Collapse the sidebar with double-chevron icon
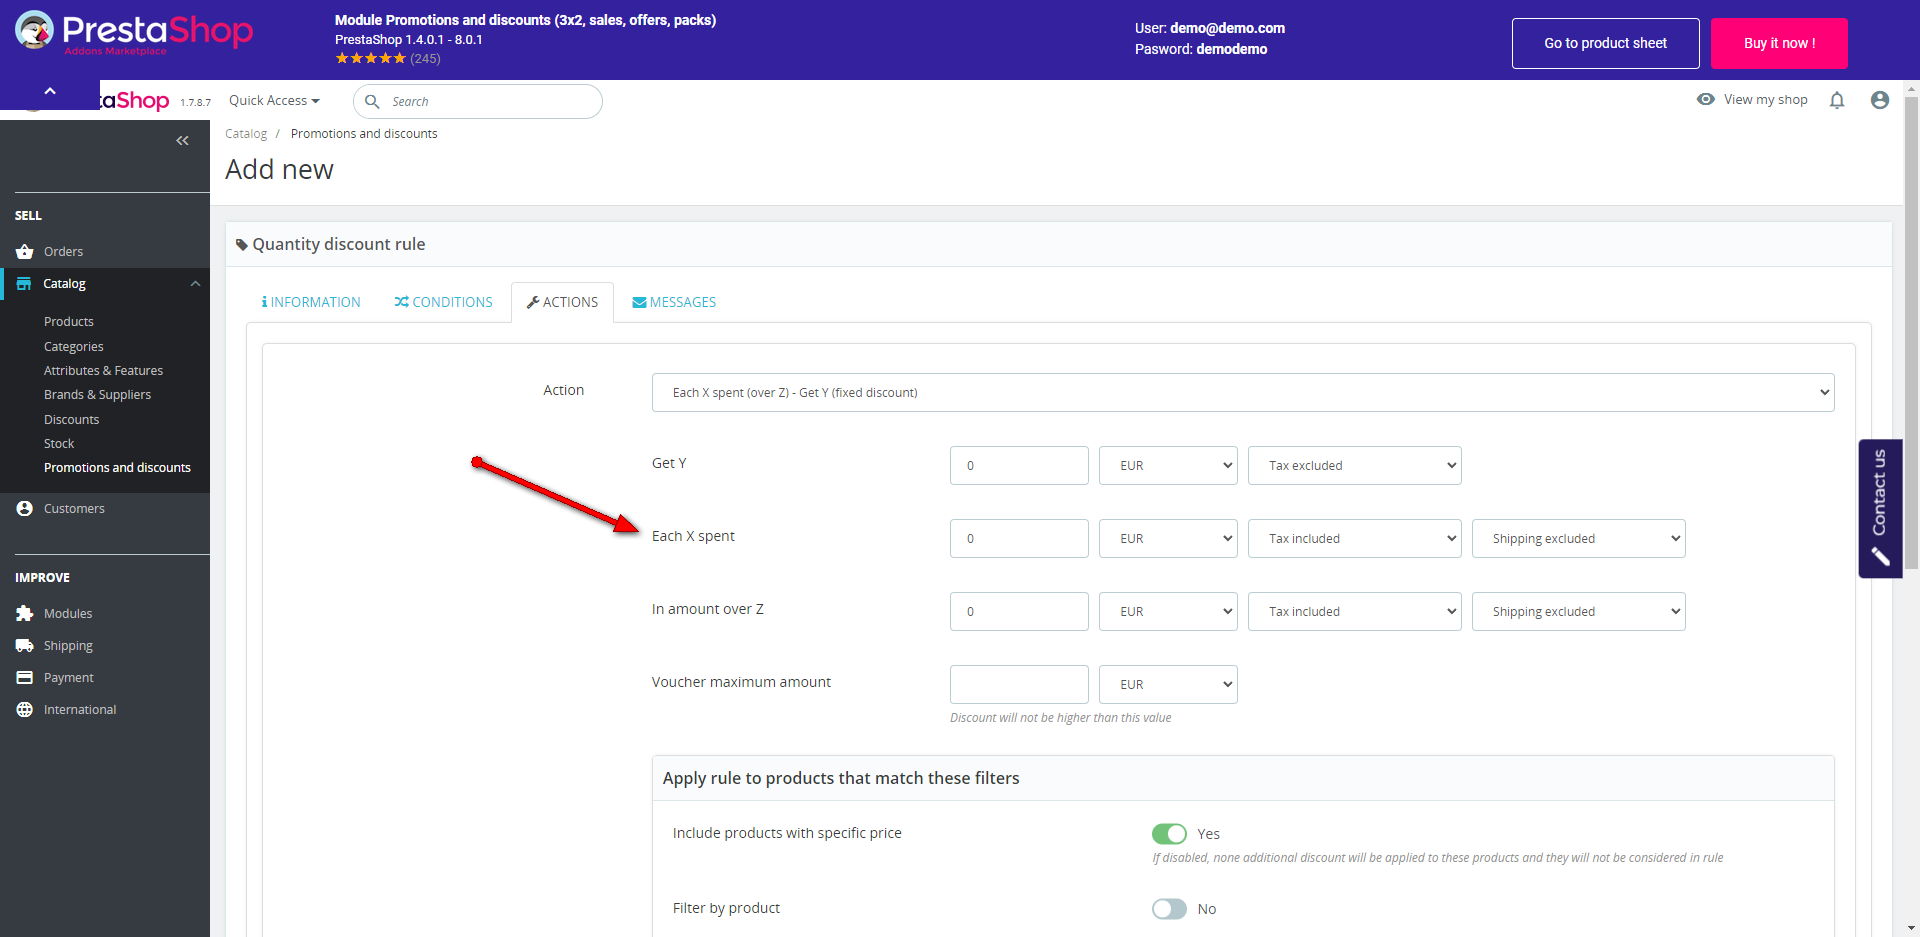 182,141
